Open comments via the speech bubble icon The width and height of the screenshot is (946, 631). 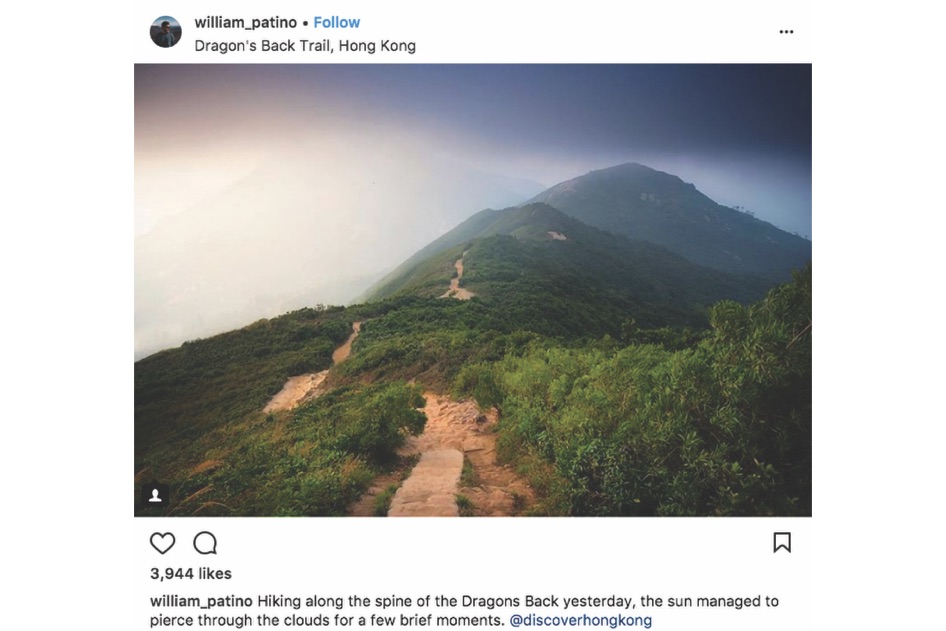205,543
